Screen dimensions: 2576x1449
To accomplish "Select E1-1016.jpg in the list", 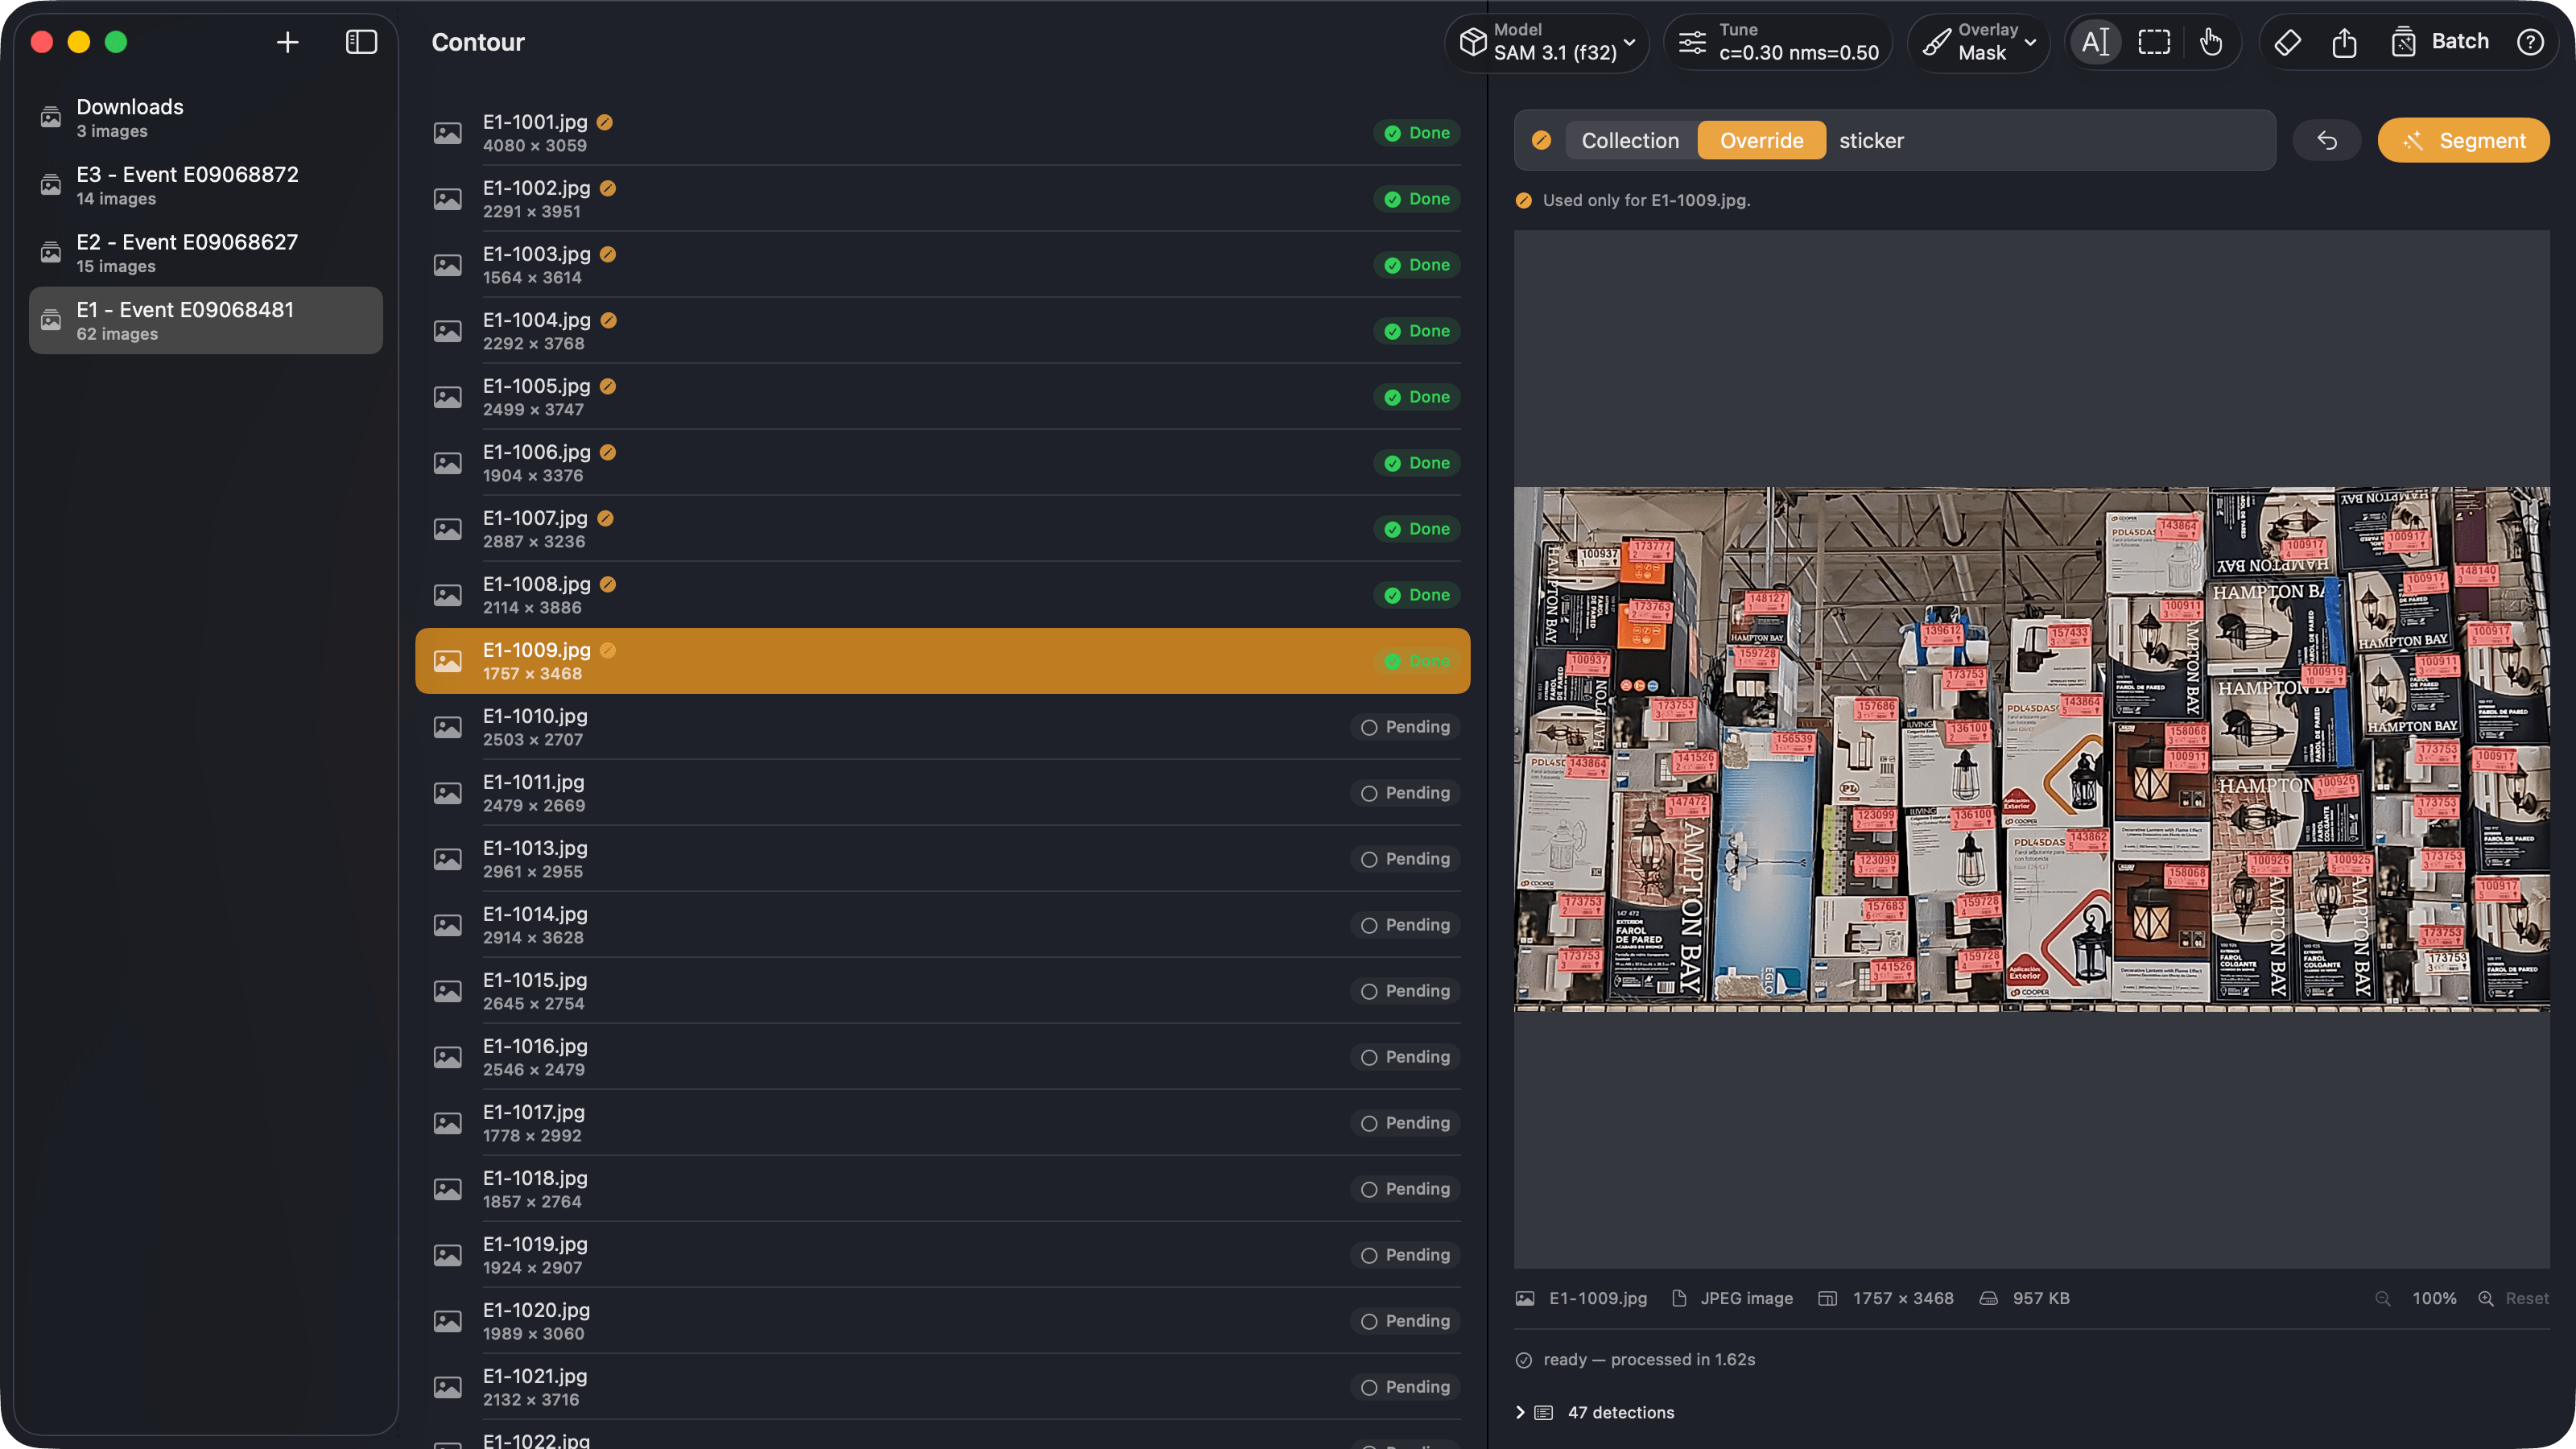I will [x=942, y=1057].
